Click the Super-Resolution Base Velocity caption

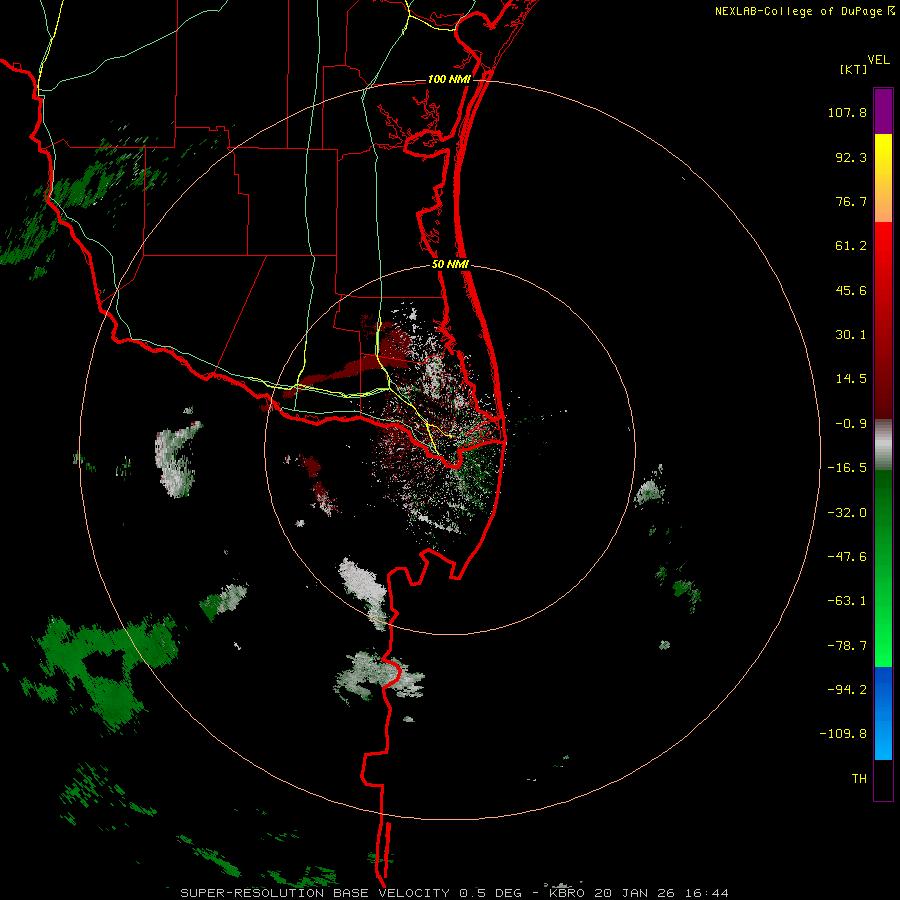(454, 893)
